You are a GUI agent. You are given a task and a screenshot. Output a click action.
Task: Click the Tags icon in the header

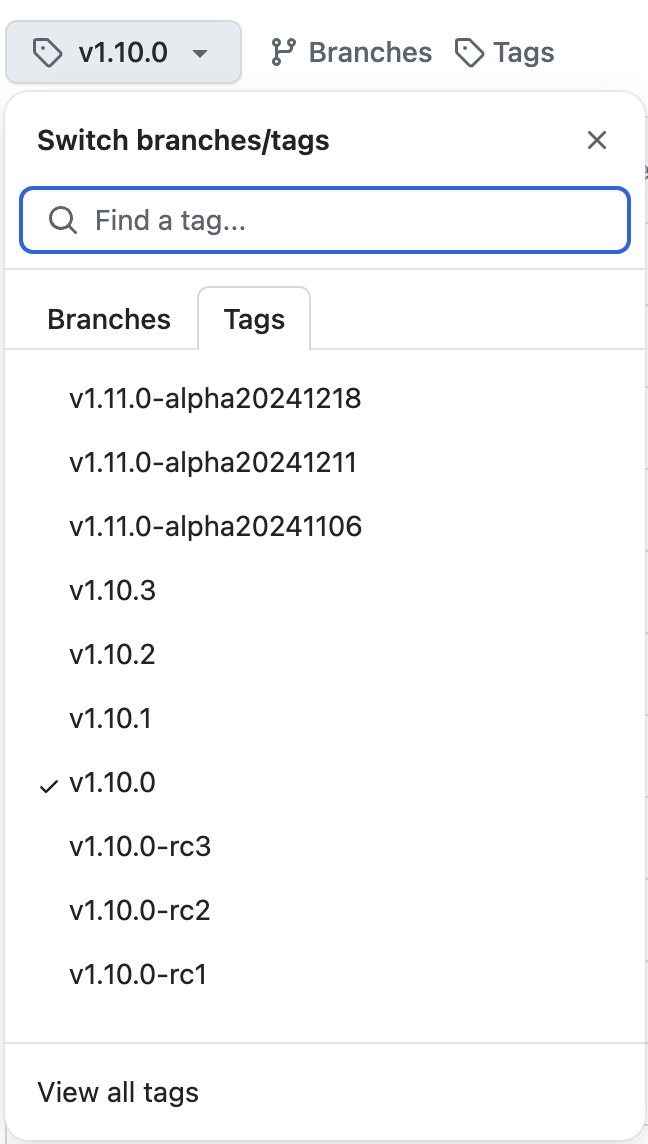pyautogui.click(x=469, y=53)
